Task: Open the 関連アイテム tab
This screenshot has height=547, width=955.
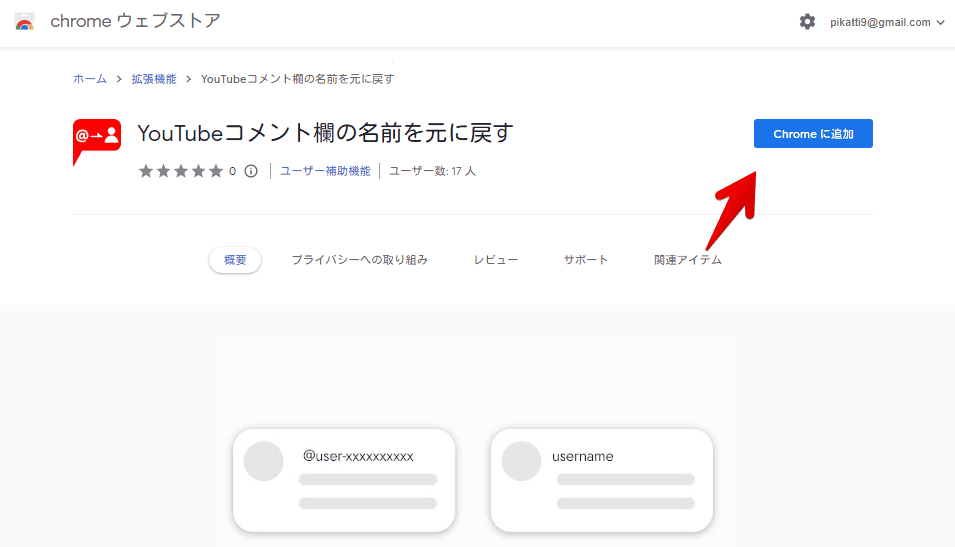Action: click(x=688, y=260)
